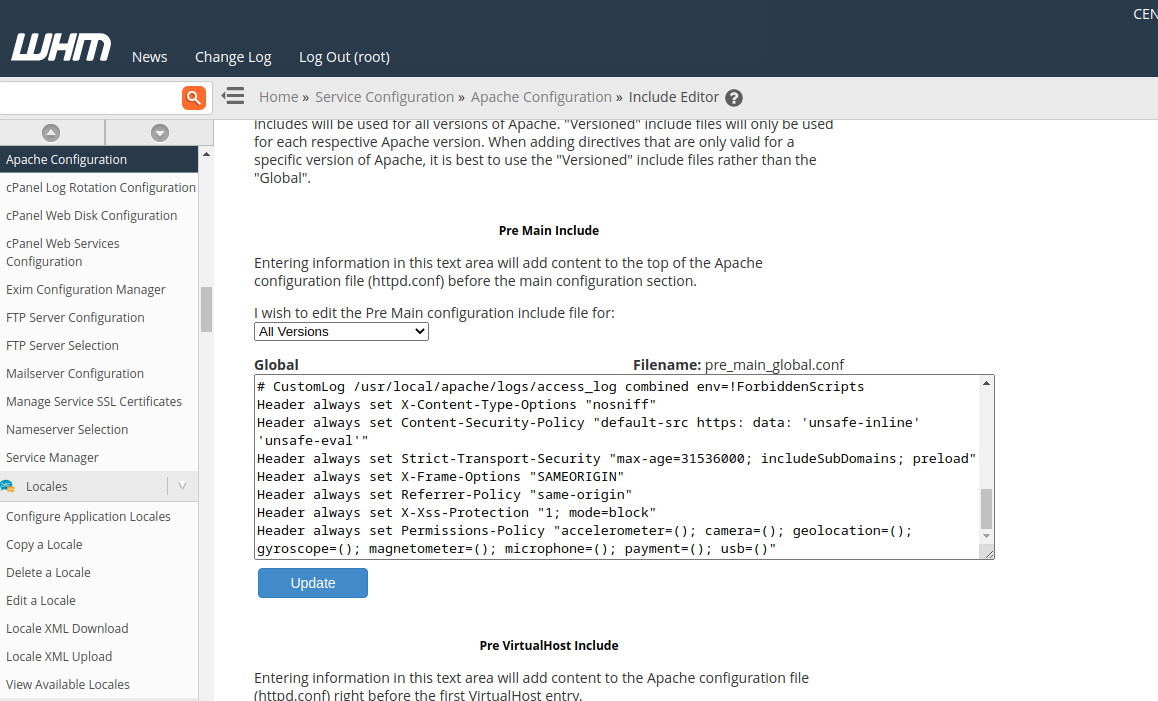This screenshot has height=701, width=1158.
Task: Open help via the question mark icon
Action: (734, 98)
